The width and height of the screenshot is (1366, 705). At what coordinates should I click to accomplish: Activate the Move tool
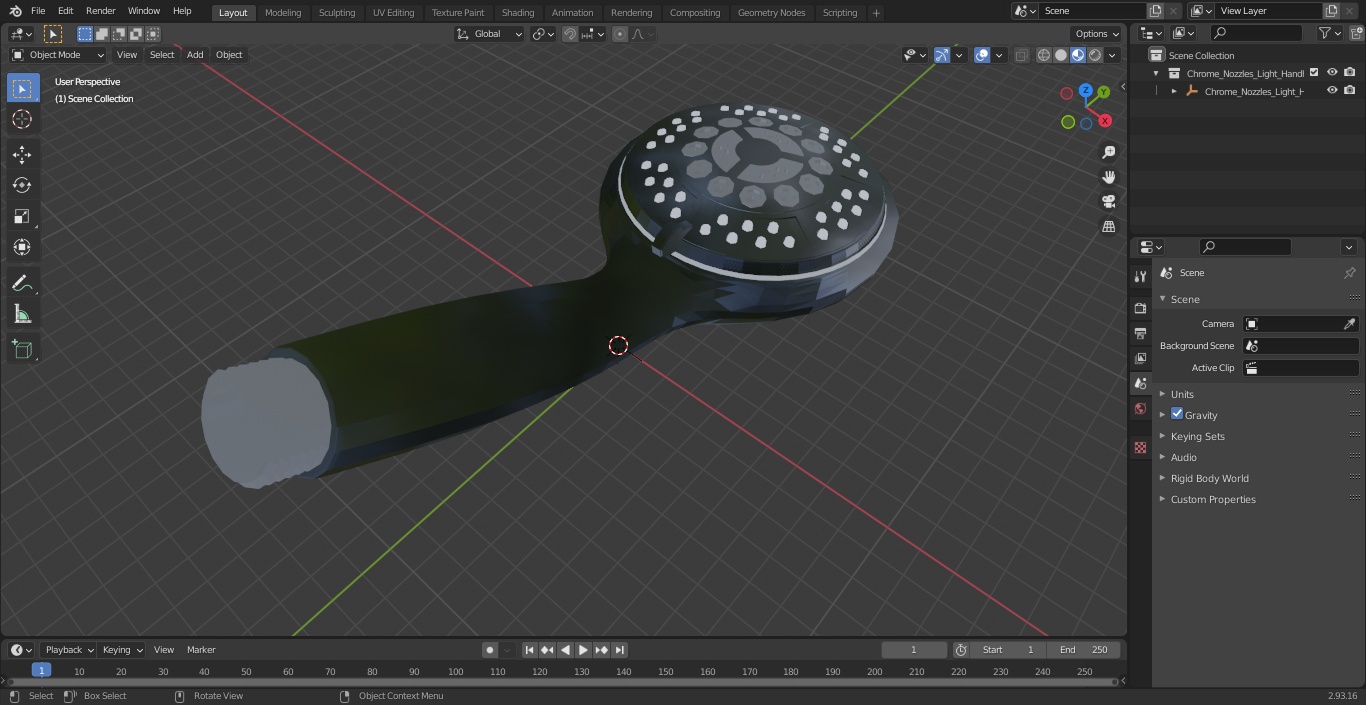(x=22, y=154)
